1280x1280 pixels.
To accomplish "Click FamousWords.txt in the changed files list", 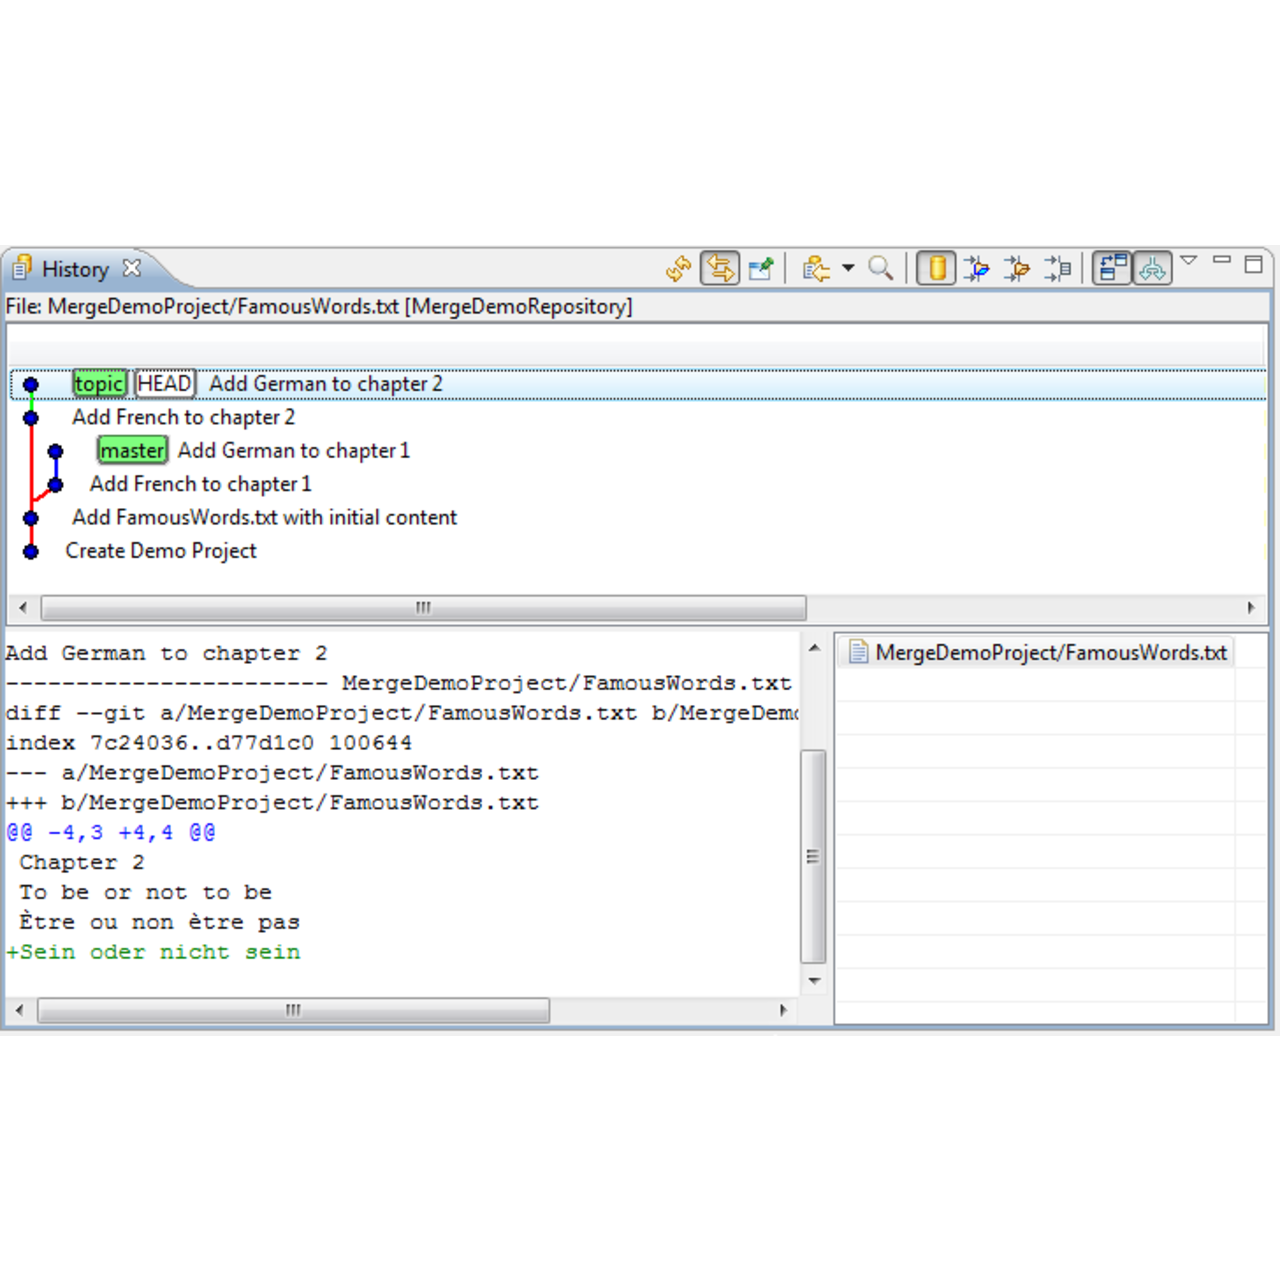I will (1050, 653).
